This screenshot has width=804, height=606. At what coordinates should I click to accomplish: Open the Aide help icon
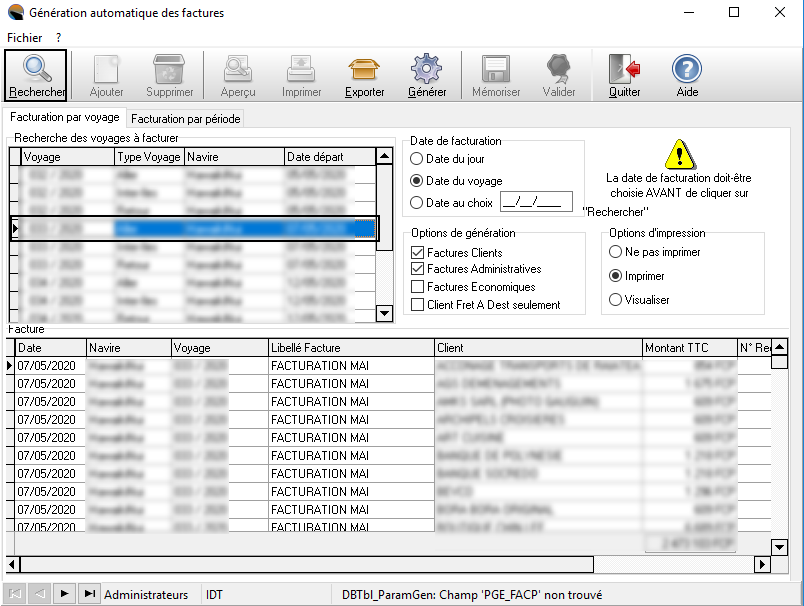[x=687, y=69]
